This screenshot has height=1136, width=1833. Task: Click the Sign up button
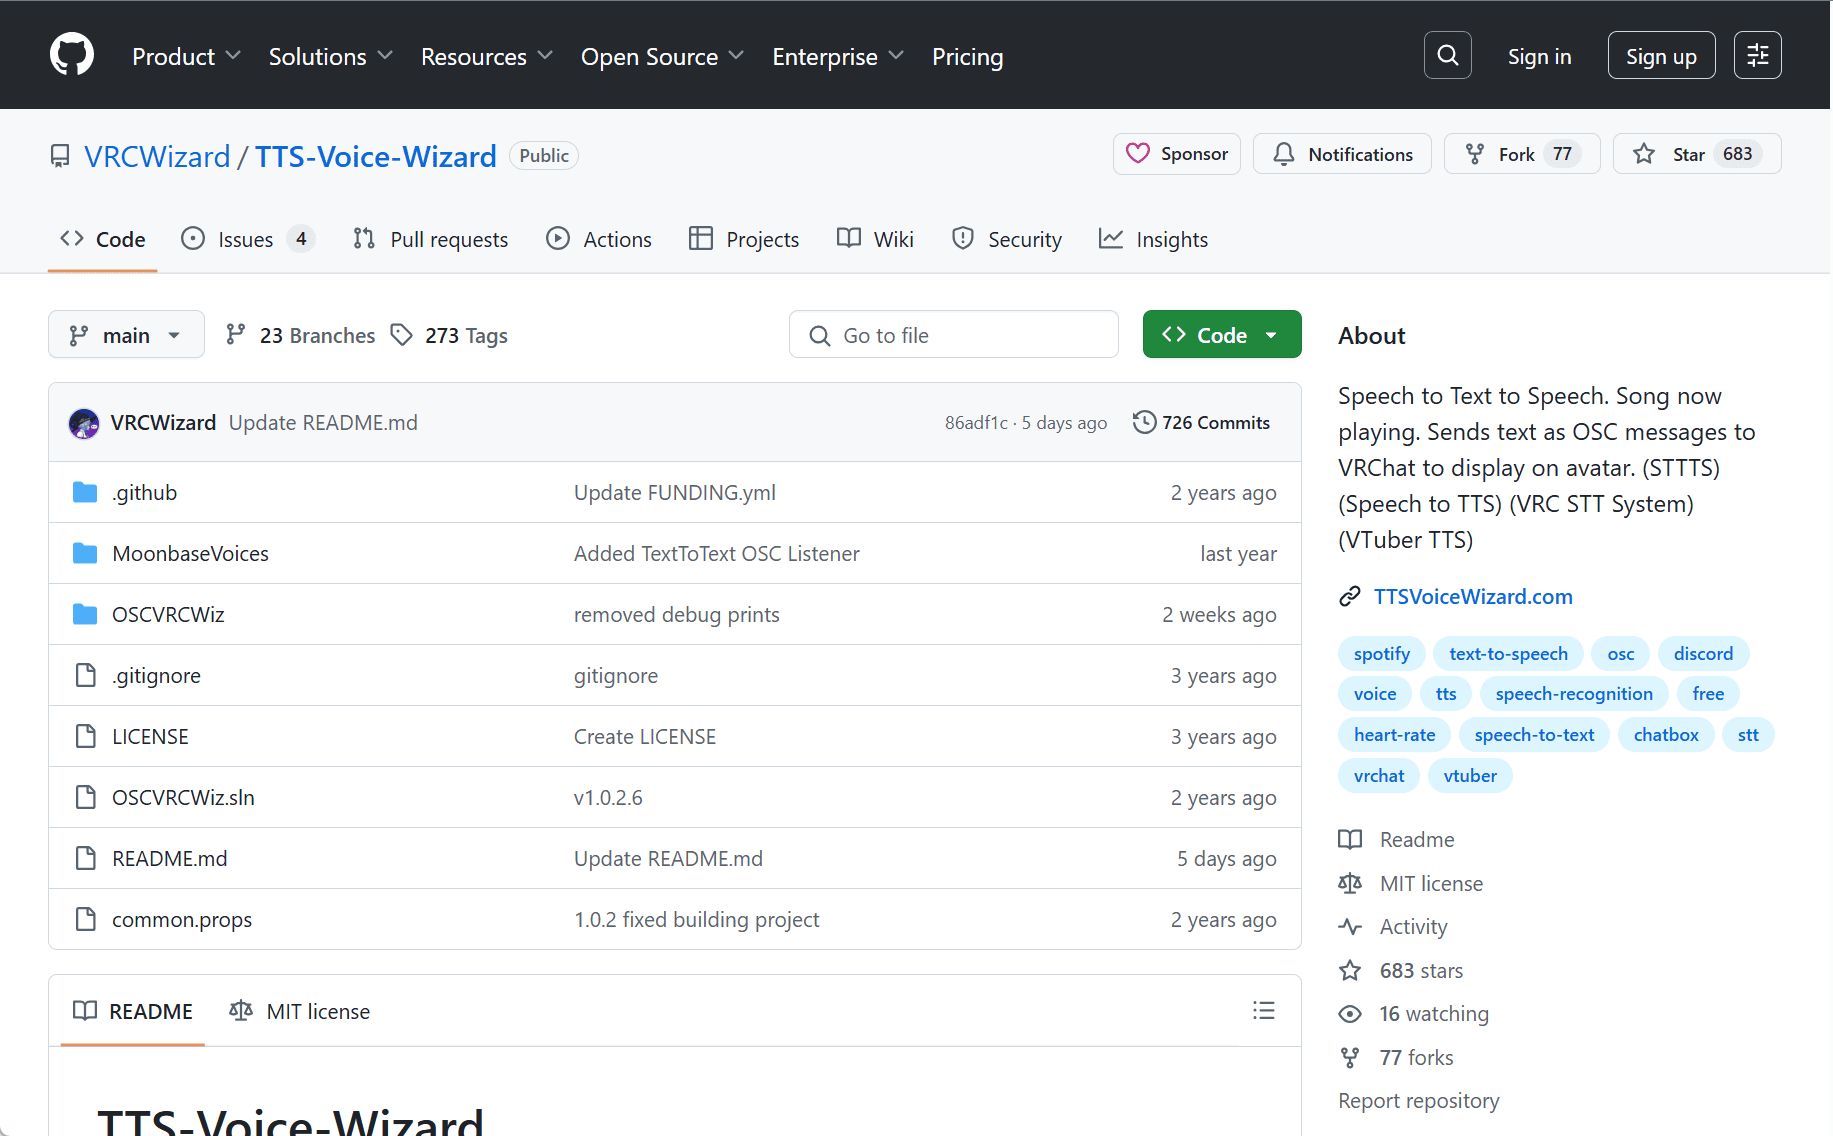coord(1660,56)
